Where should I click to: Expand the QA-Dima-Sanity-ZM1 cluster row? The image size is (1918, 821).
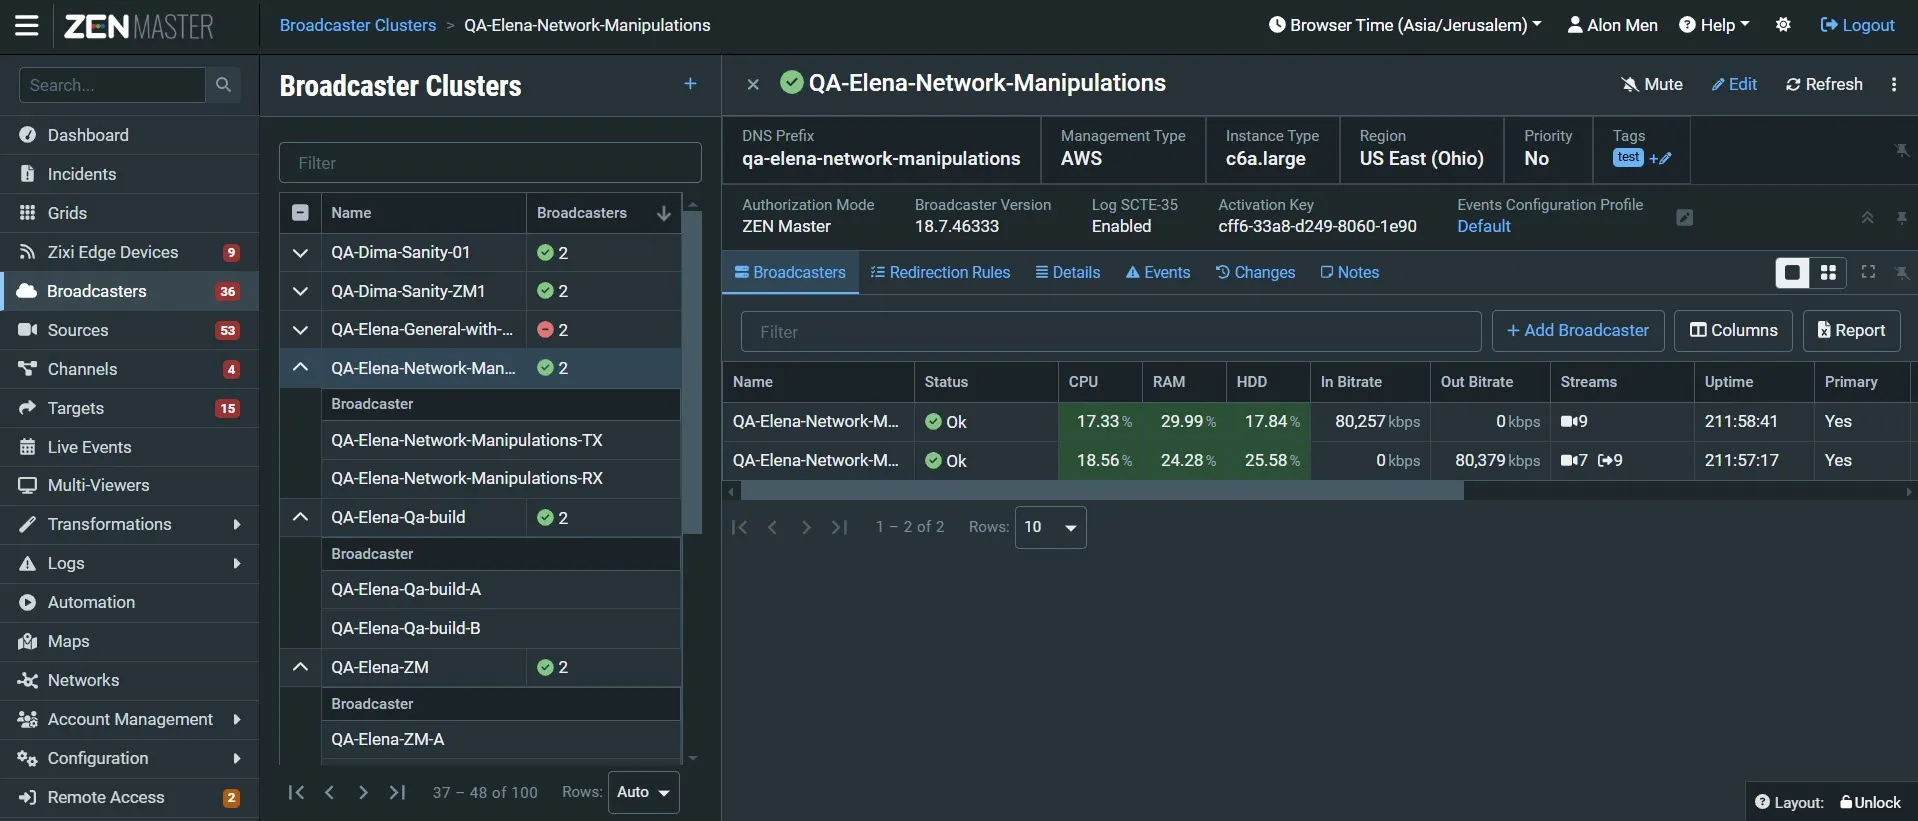click(x=300, y=291)
